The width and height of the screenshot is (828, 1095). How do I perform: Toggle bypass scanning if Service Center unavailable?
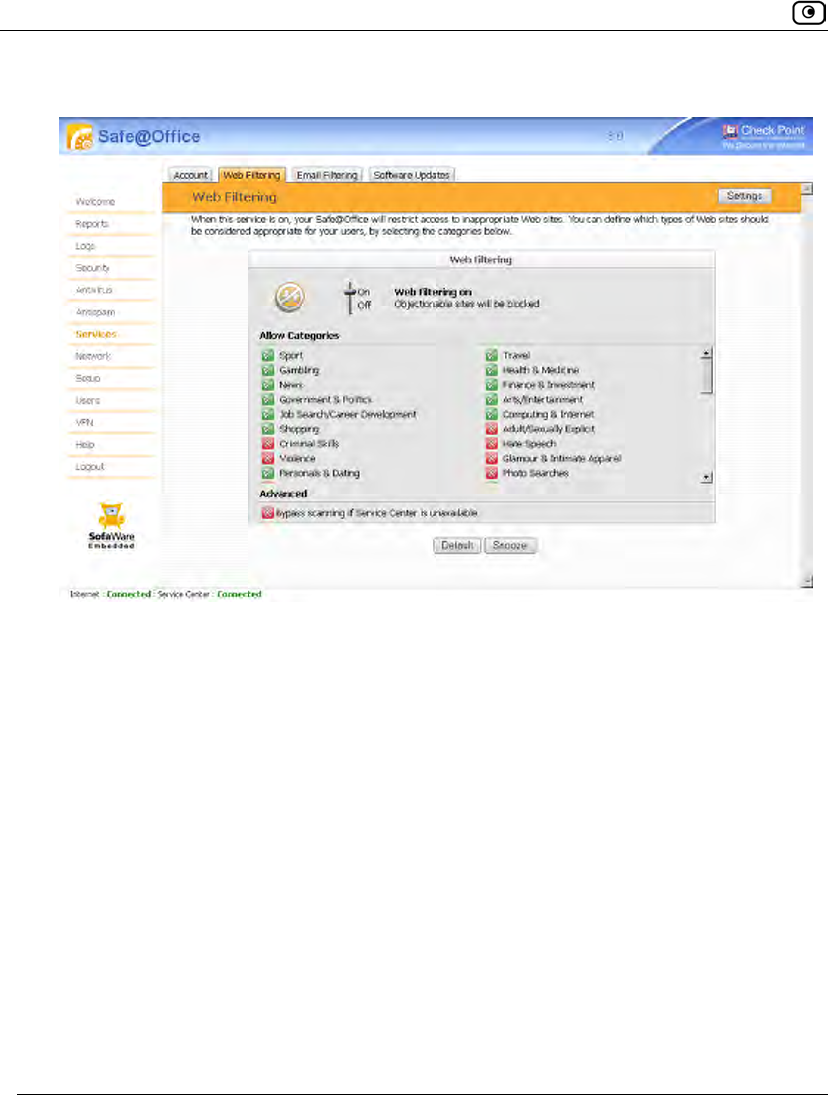pos(267,513)
